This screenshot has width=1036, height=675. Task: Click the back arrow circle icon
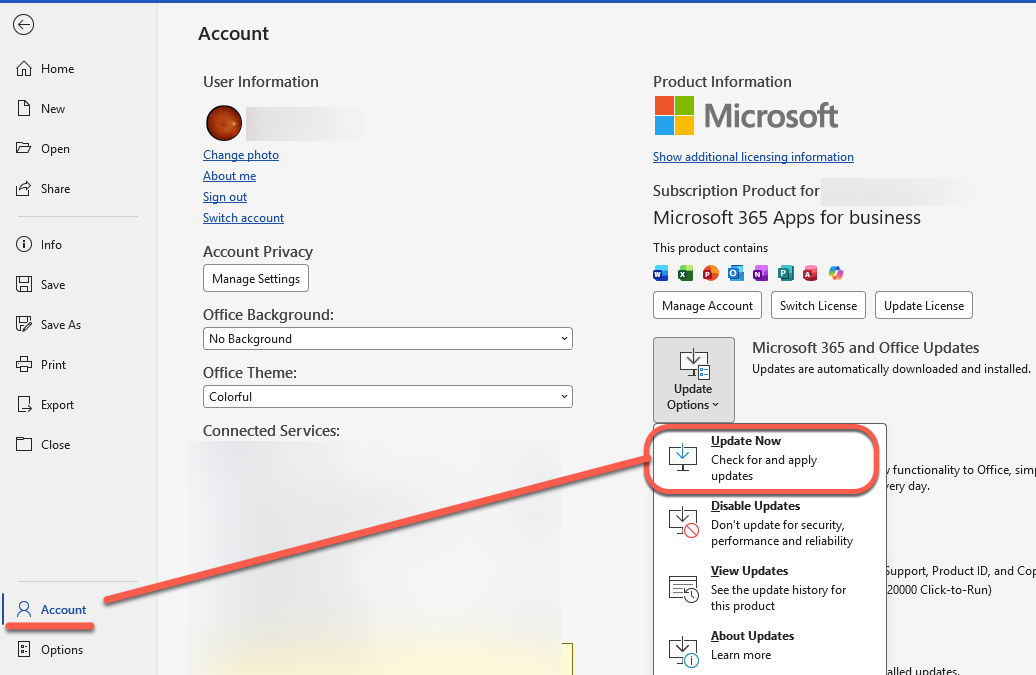23,25
